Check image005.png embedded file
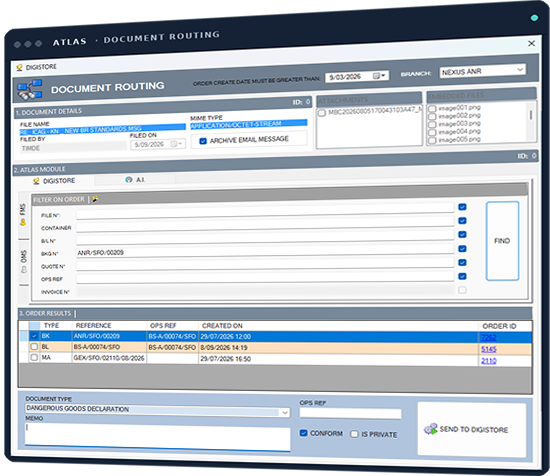The width and height of the screenshot is (550, 476). tap(432, 140)
